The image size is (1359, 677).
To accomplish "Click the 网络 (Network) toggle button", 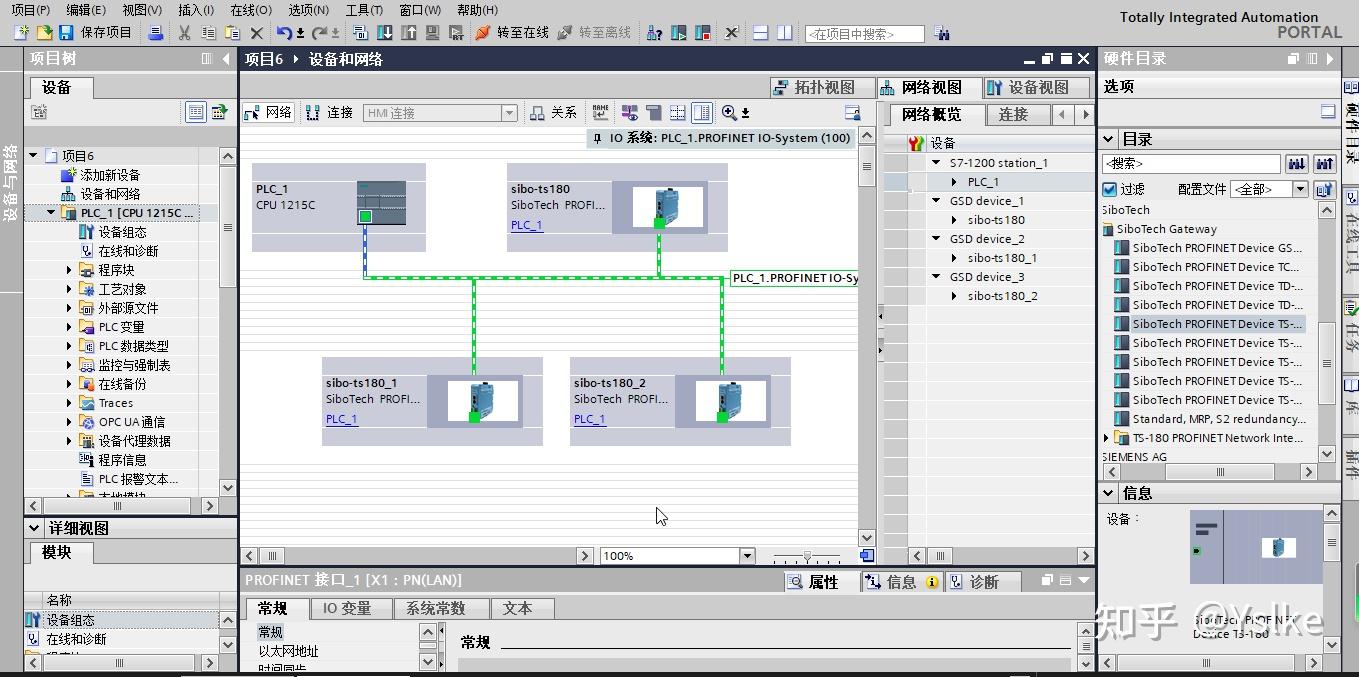I will [x=268, y=113].
